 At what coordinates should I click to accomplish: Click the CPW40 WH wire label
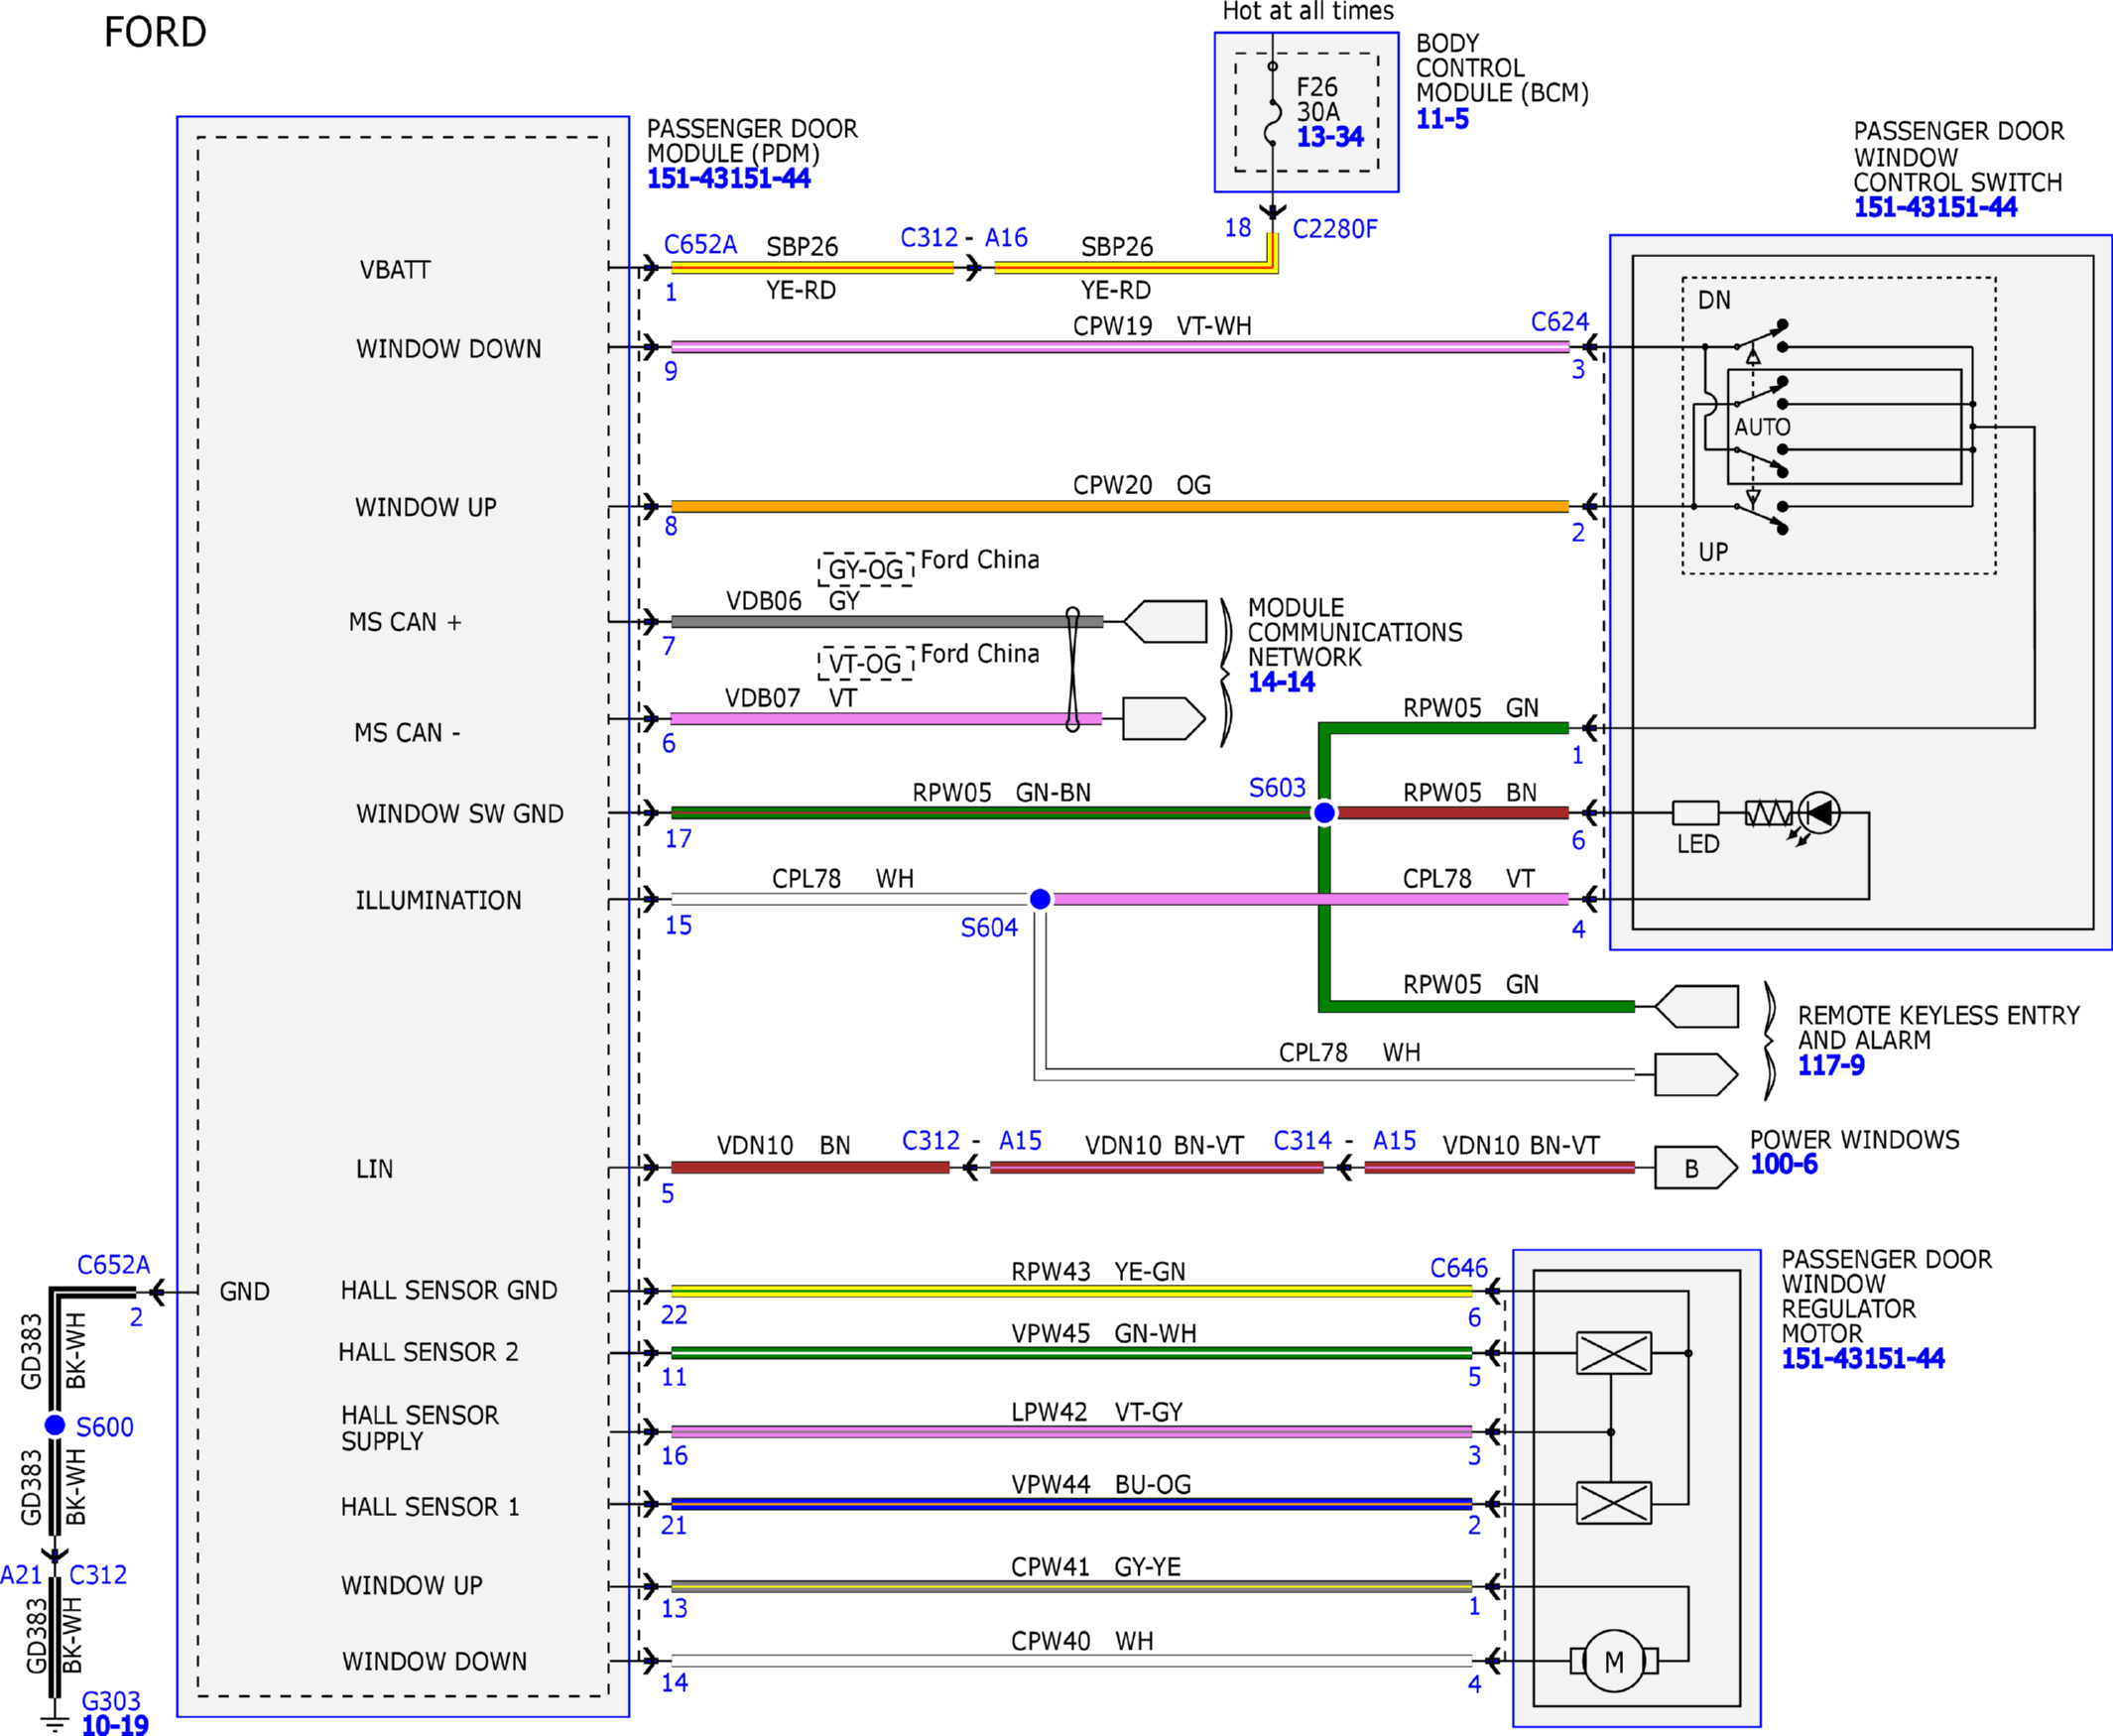[1082, 1641]
